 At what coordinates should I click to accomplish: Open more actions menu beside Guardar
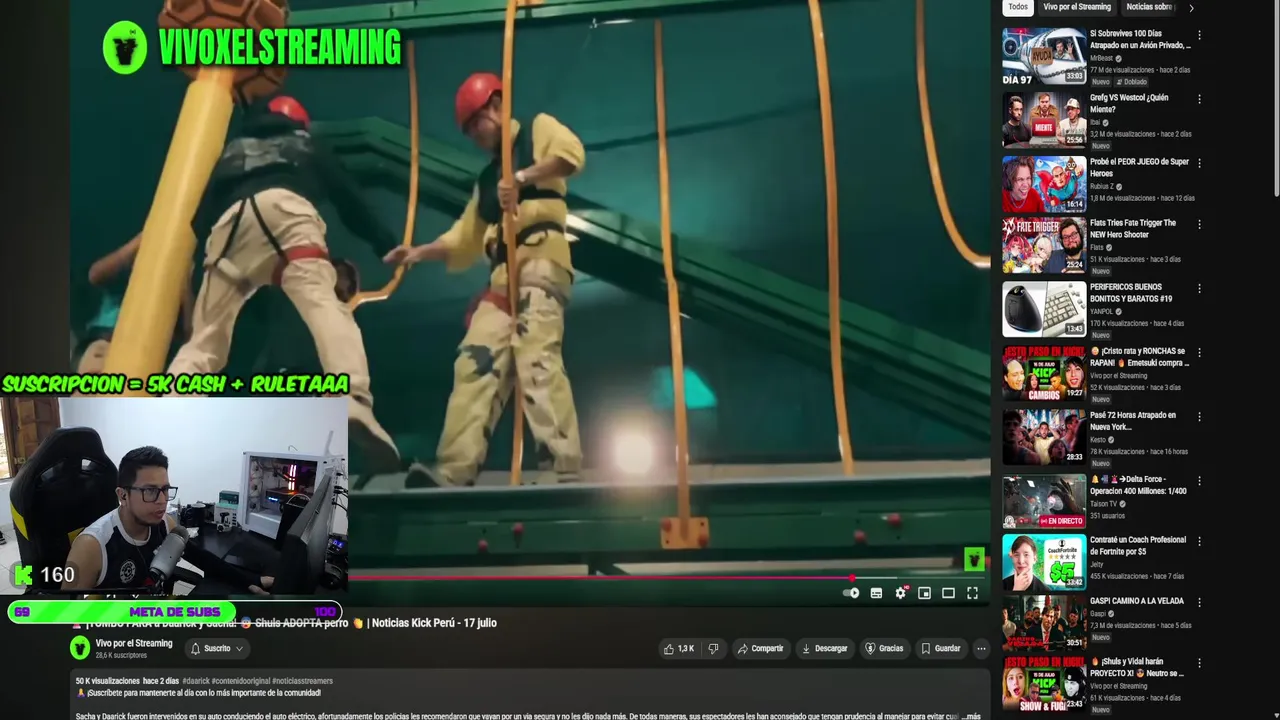[x=981, y=648]
